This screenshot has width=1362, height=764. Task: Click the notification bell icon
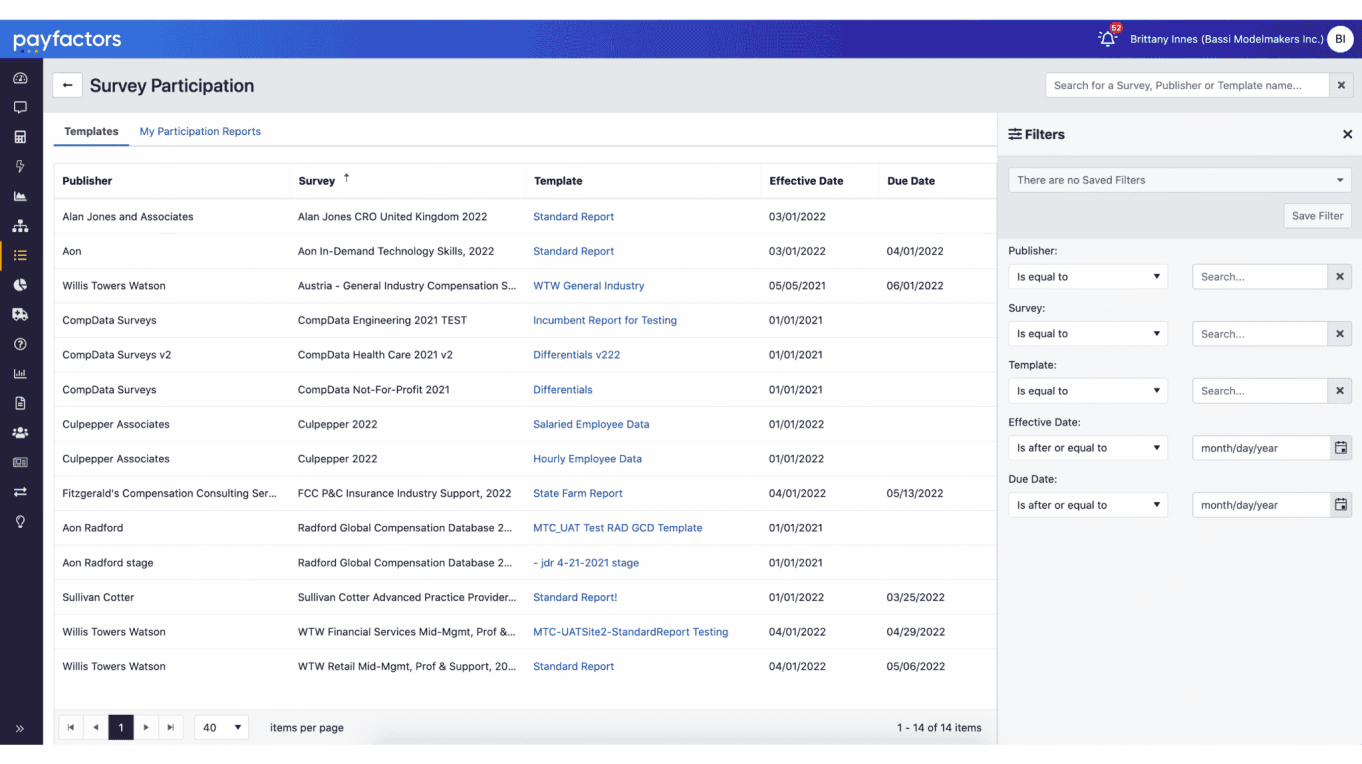tap(1106, 39)
